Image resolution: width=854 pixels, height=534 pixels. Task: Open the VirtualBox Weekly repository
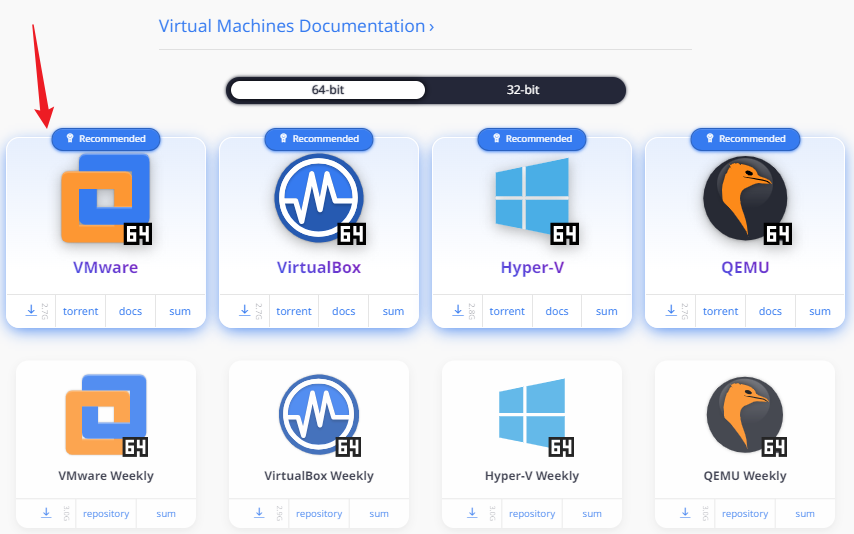pyautogui.click(x=319, y=514)
